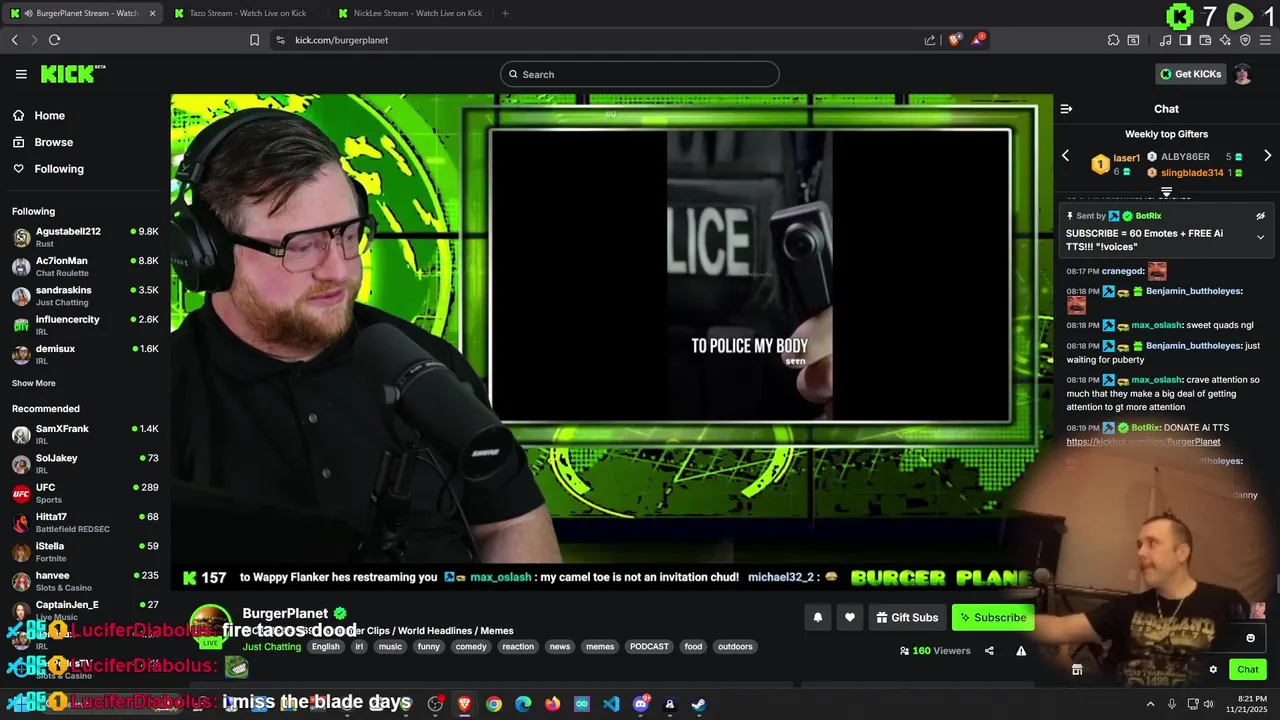Go back in browser history
1280x720 pixels.
coord(14,40)
